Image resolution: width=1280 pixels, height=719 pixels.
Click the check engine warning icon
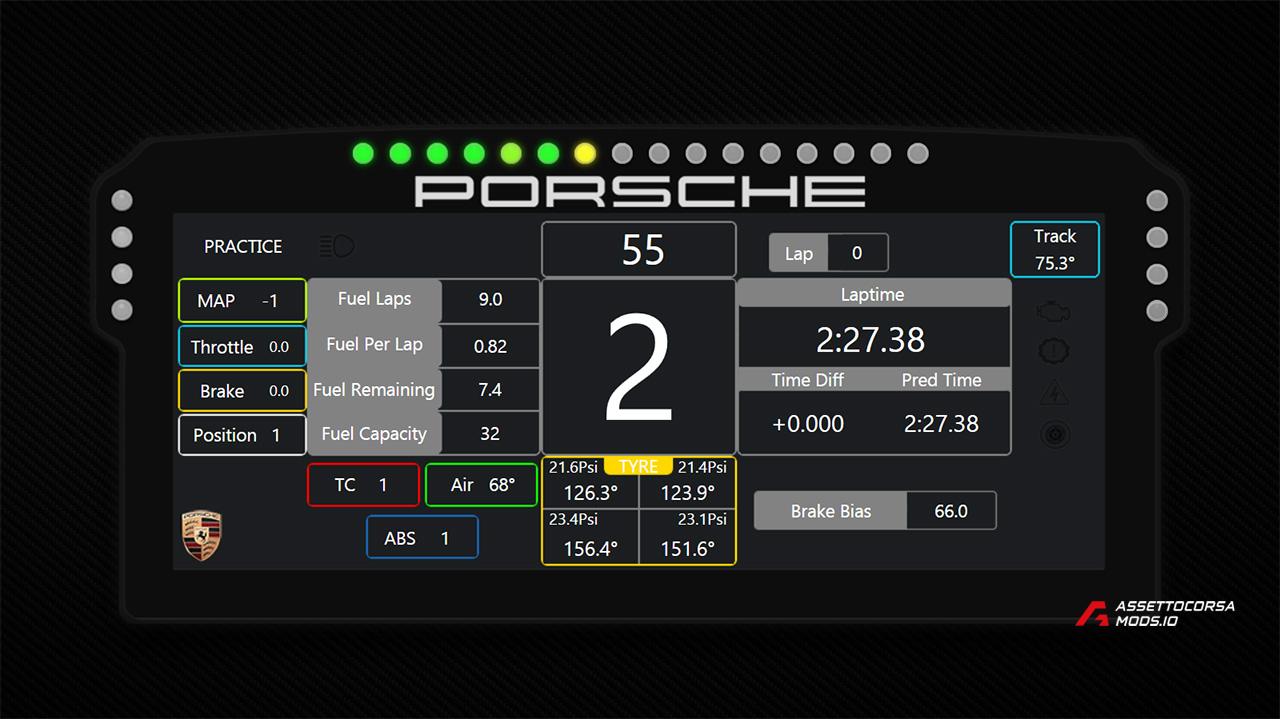click(1054, 312)
